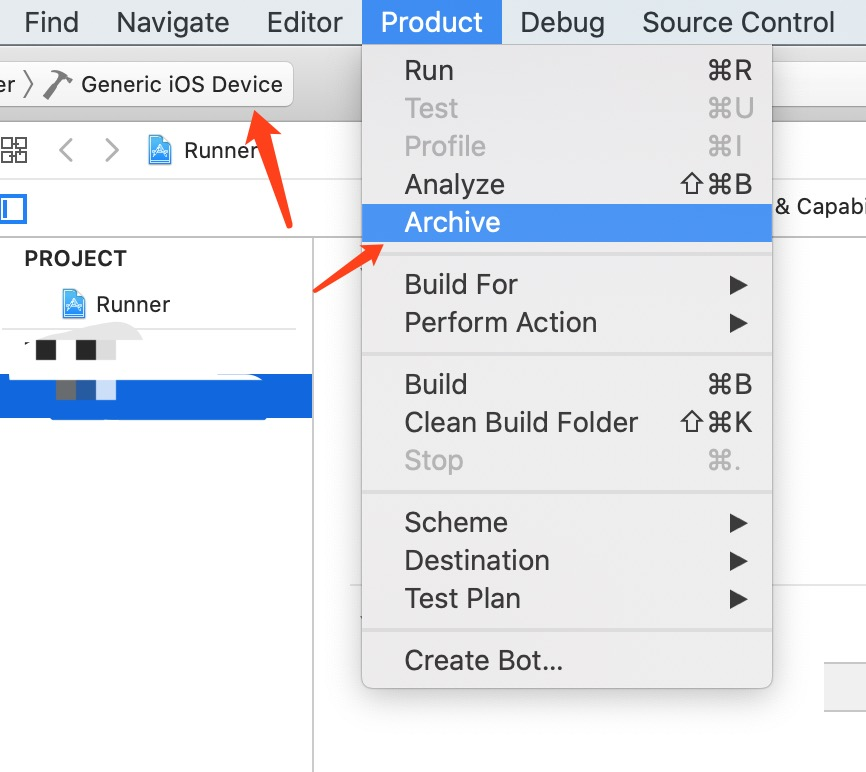Open the related items grid icon

point(14,151)
